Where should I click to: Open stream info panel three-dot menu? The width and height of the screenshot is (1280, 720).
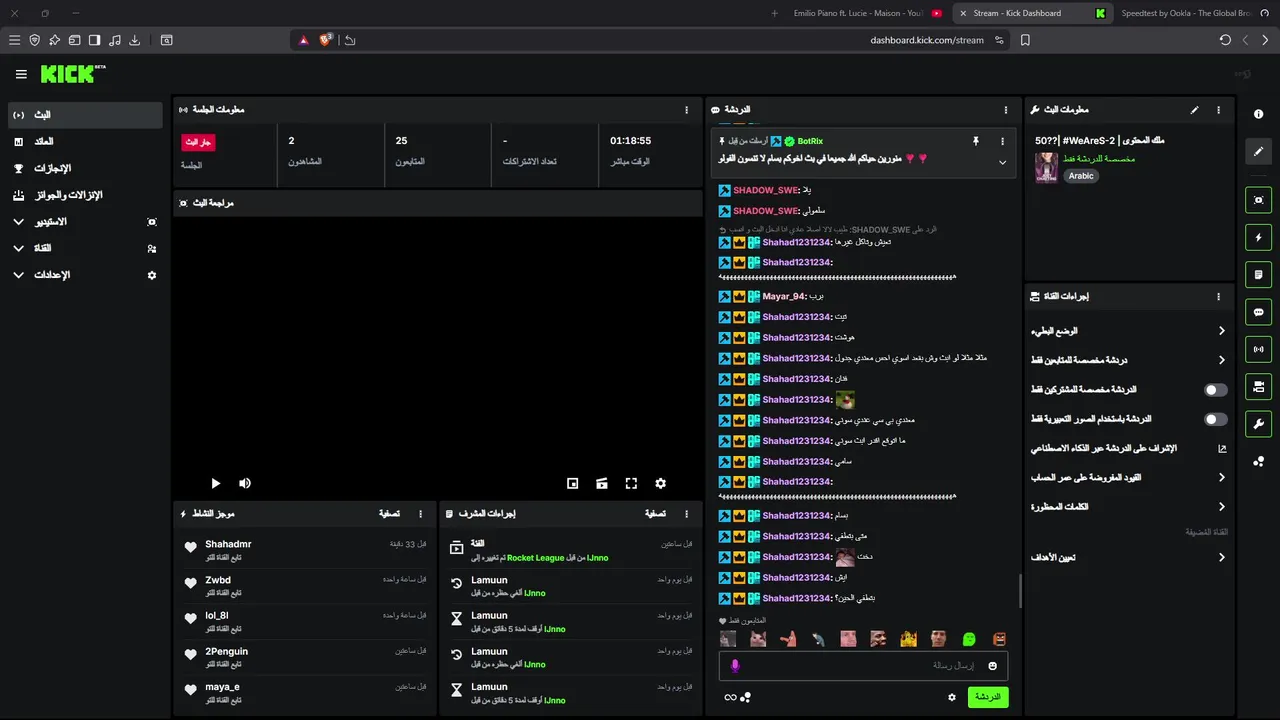click(1218, 110)
